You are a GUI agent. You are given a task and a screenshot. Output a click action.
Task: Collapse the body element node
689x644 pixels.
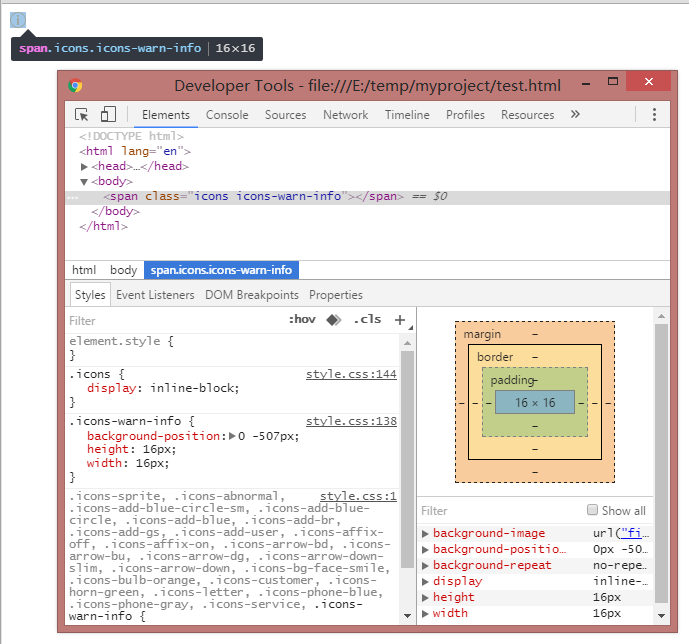pyautogui.click(x=85, y=181)
